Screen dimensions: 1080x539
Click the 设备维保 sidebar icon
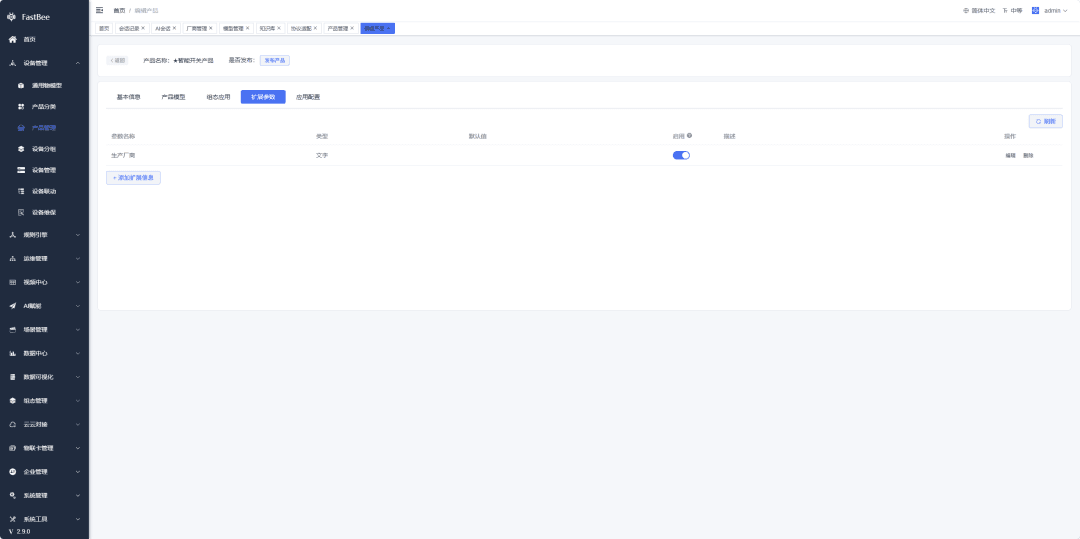point(21,212)
